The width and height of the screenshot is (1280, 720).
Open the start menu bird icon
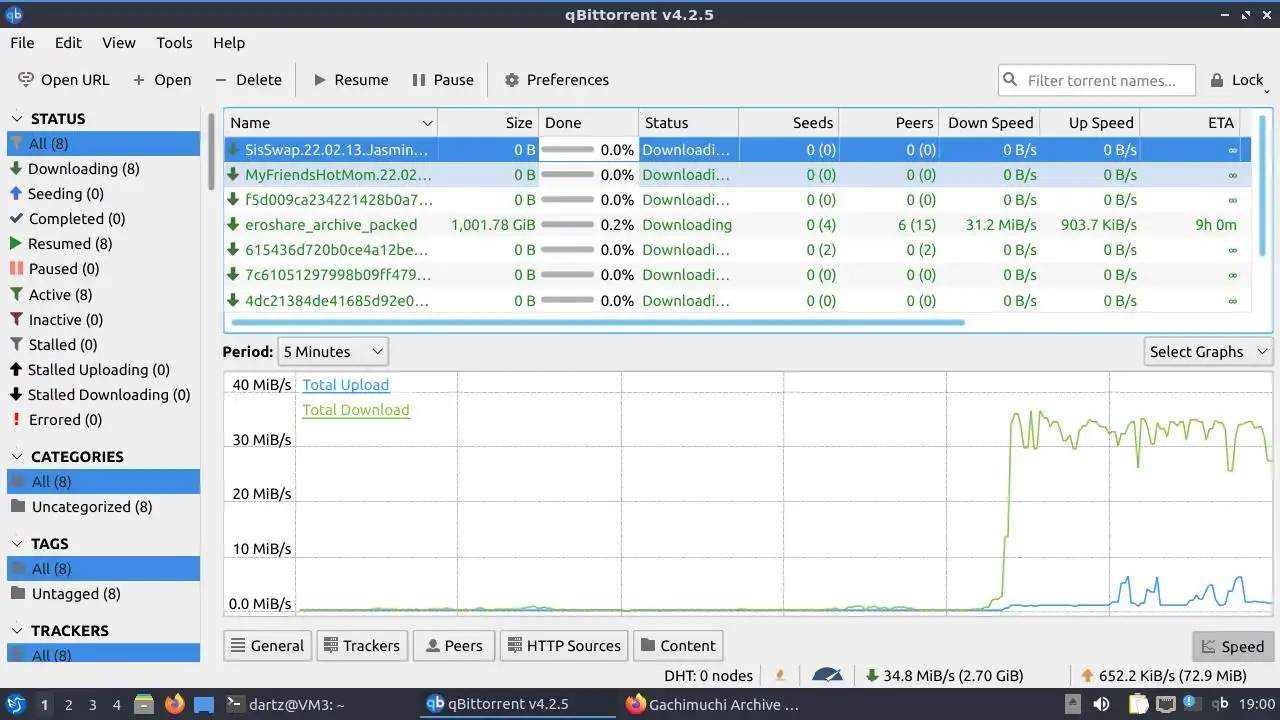coord(15,705)
